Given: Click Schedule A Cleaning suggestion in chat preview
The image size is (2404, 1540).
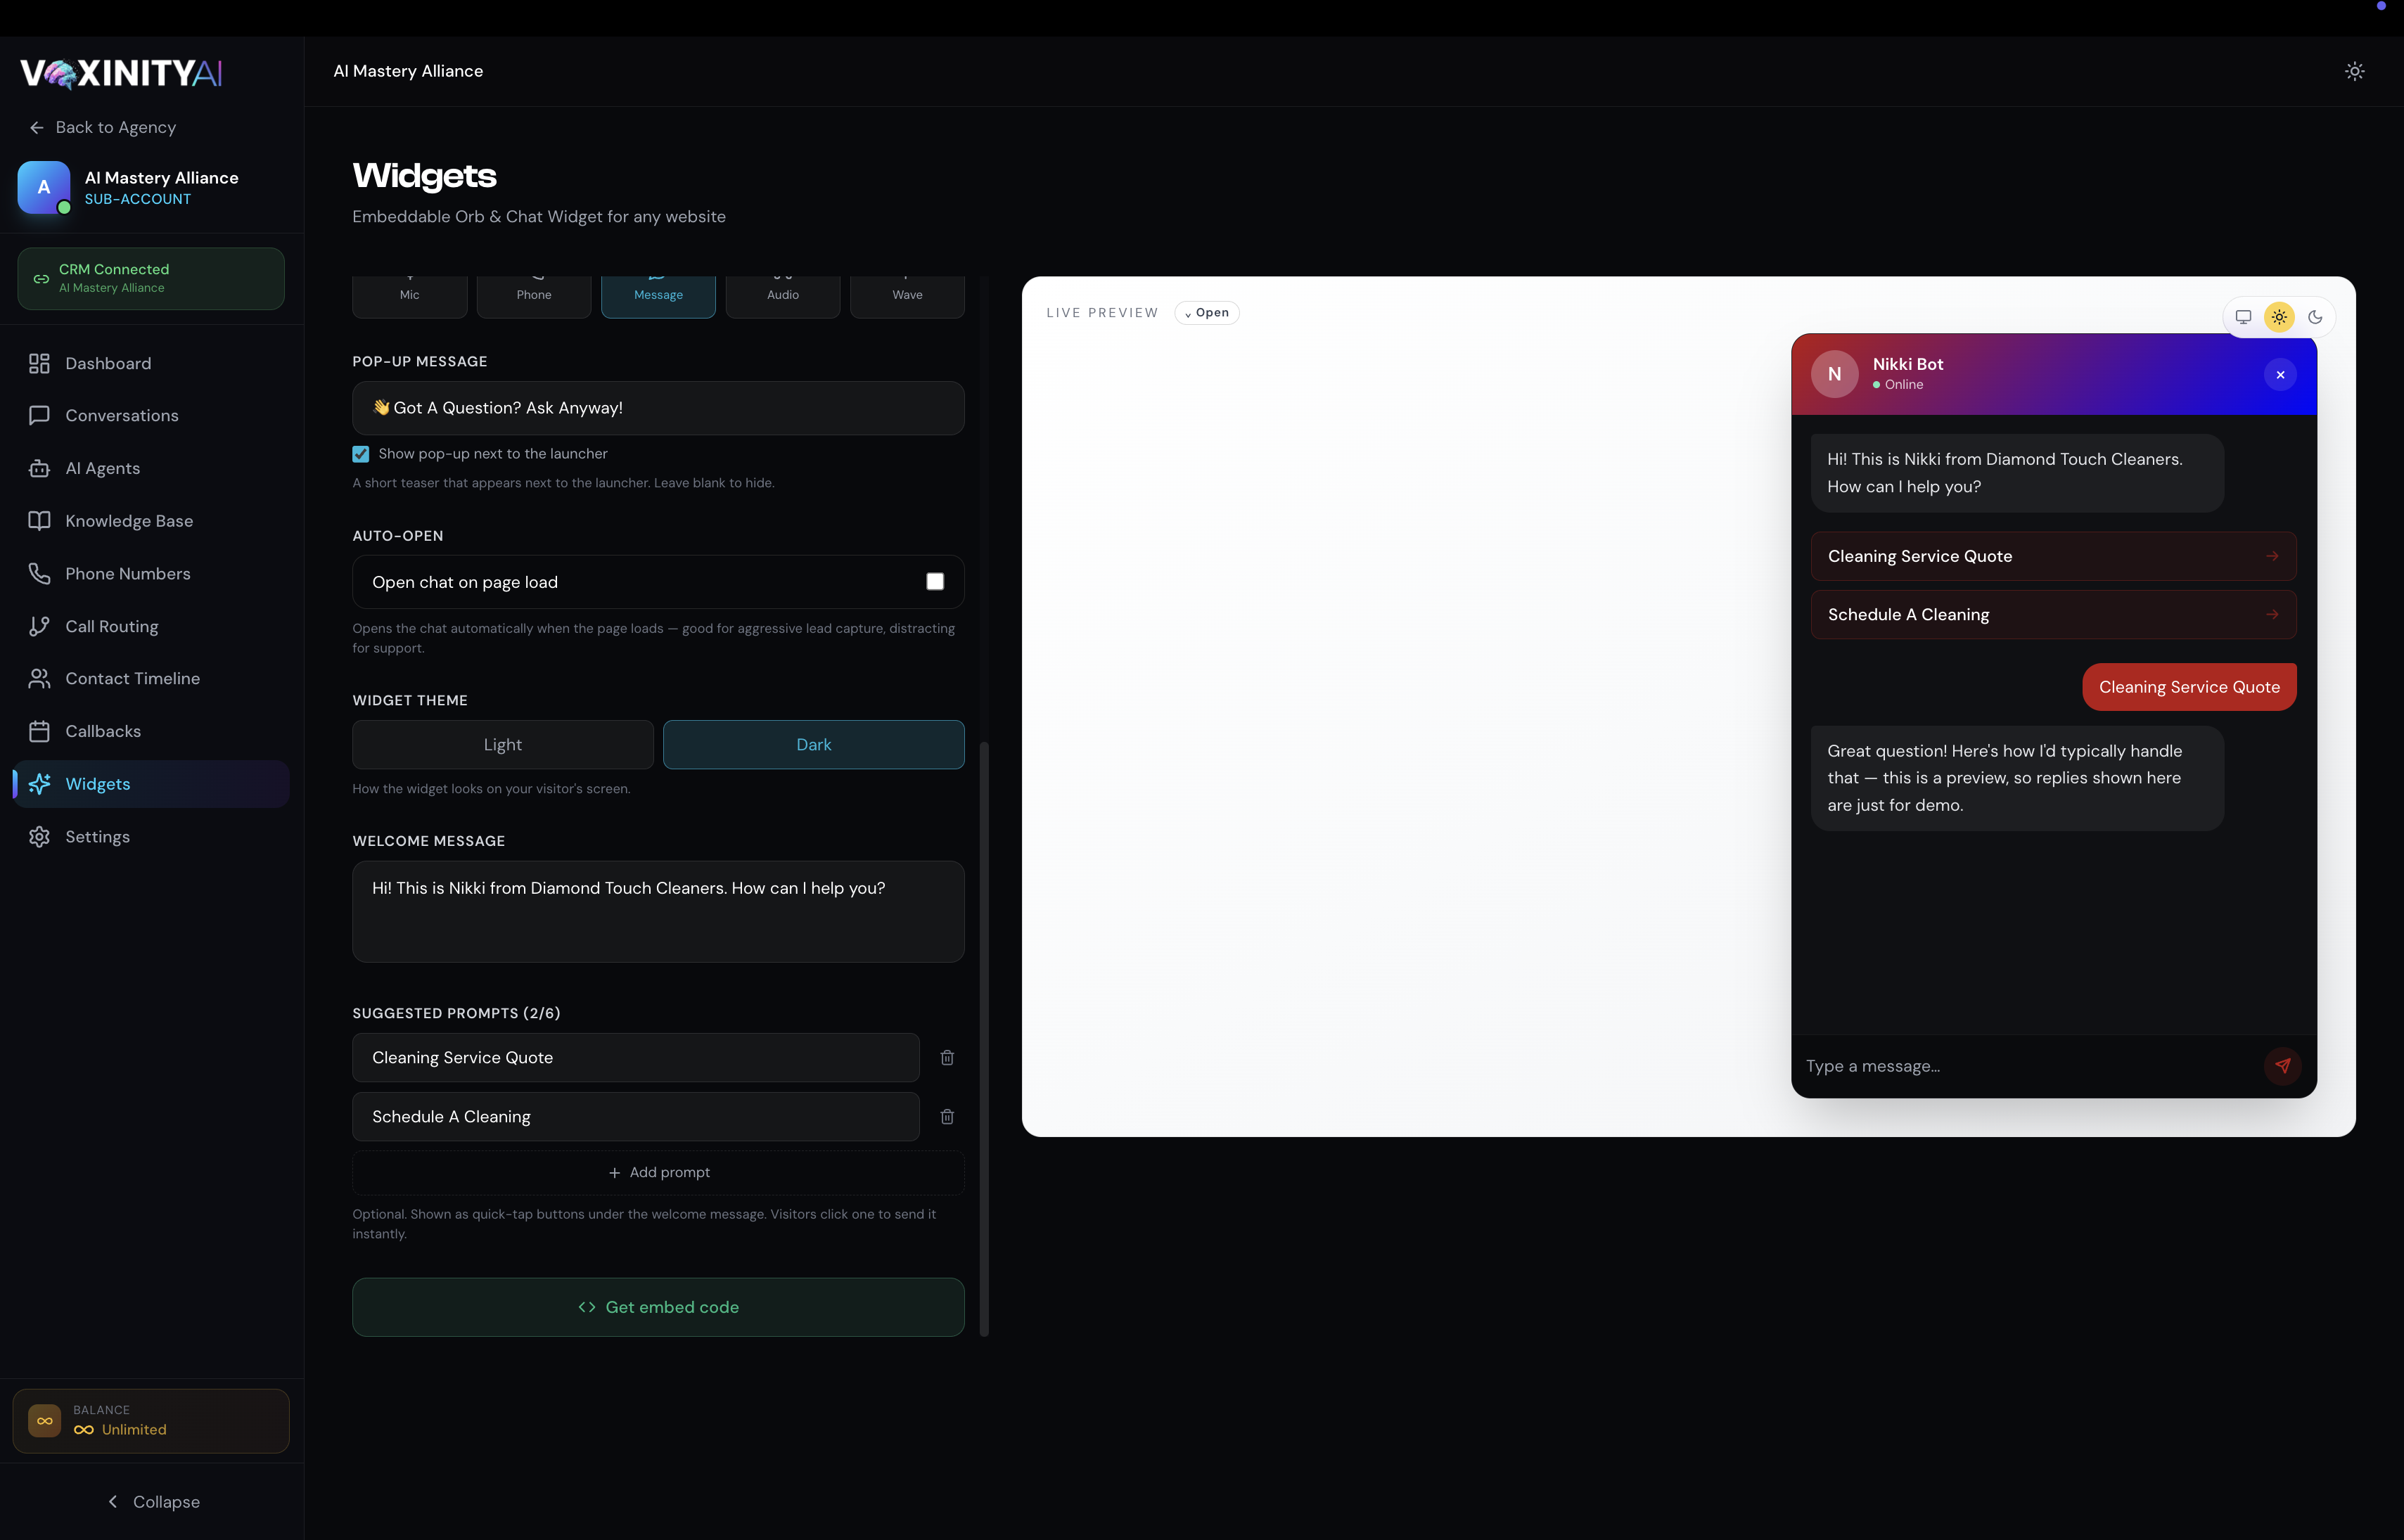Looking at the screenshot, I should [x=2053, y=615].
